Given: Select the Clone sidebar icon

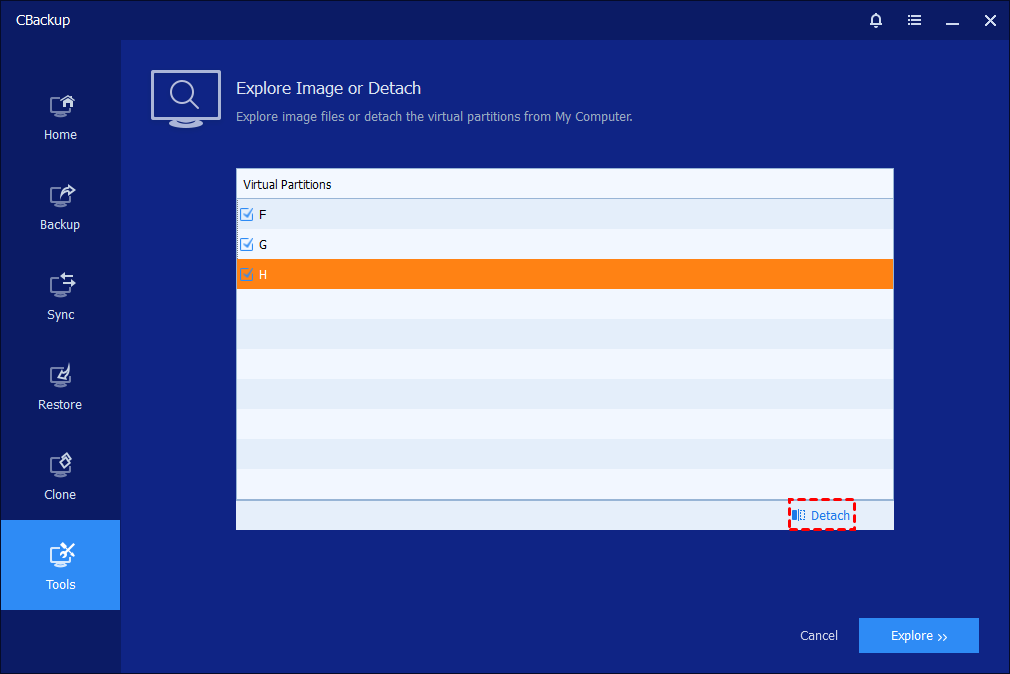Looking at the screenshot, I should [x=61, y=466].
